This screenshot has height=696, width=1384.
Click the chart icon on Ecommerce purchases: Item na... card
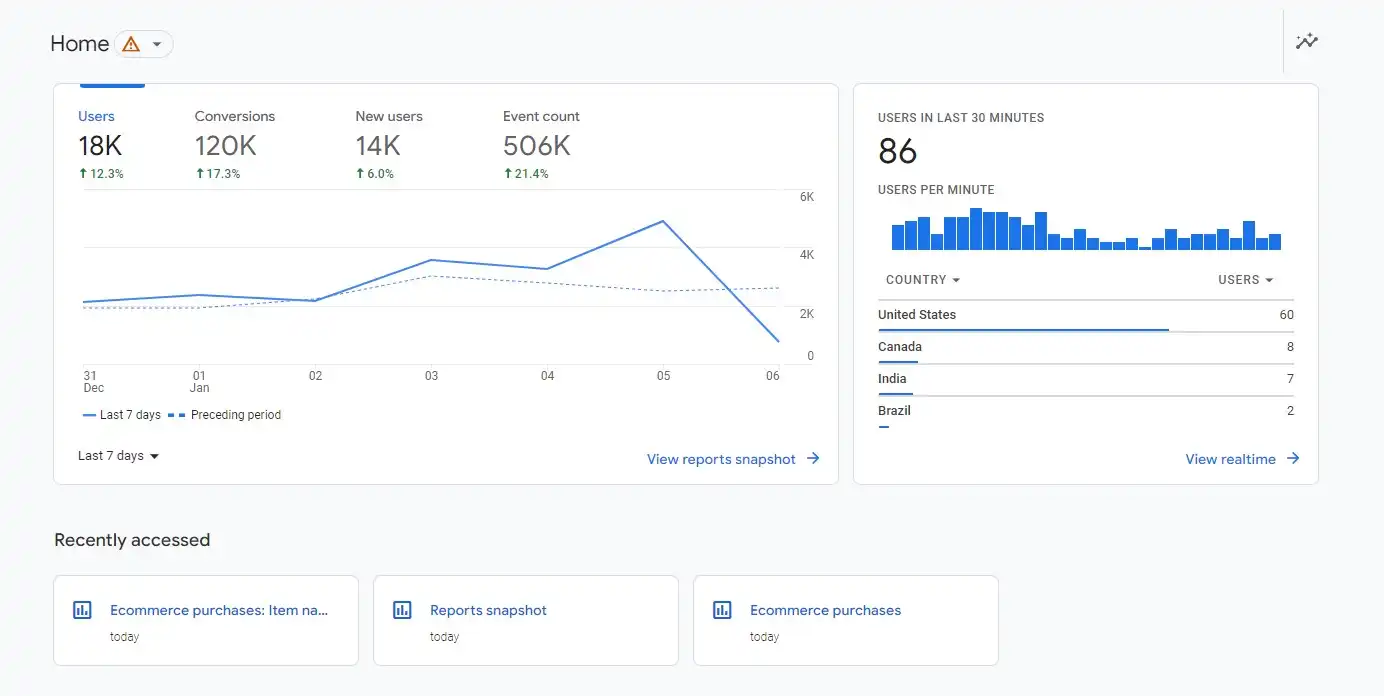(x=82, y=610)
